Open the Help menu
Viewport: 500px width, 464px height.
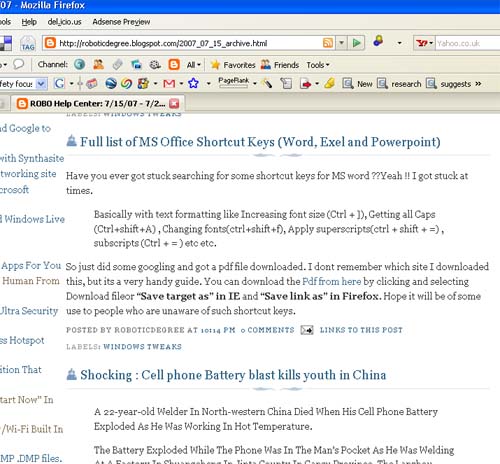click(29, 22)
